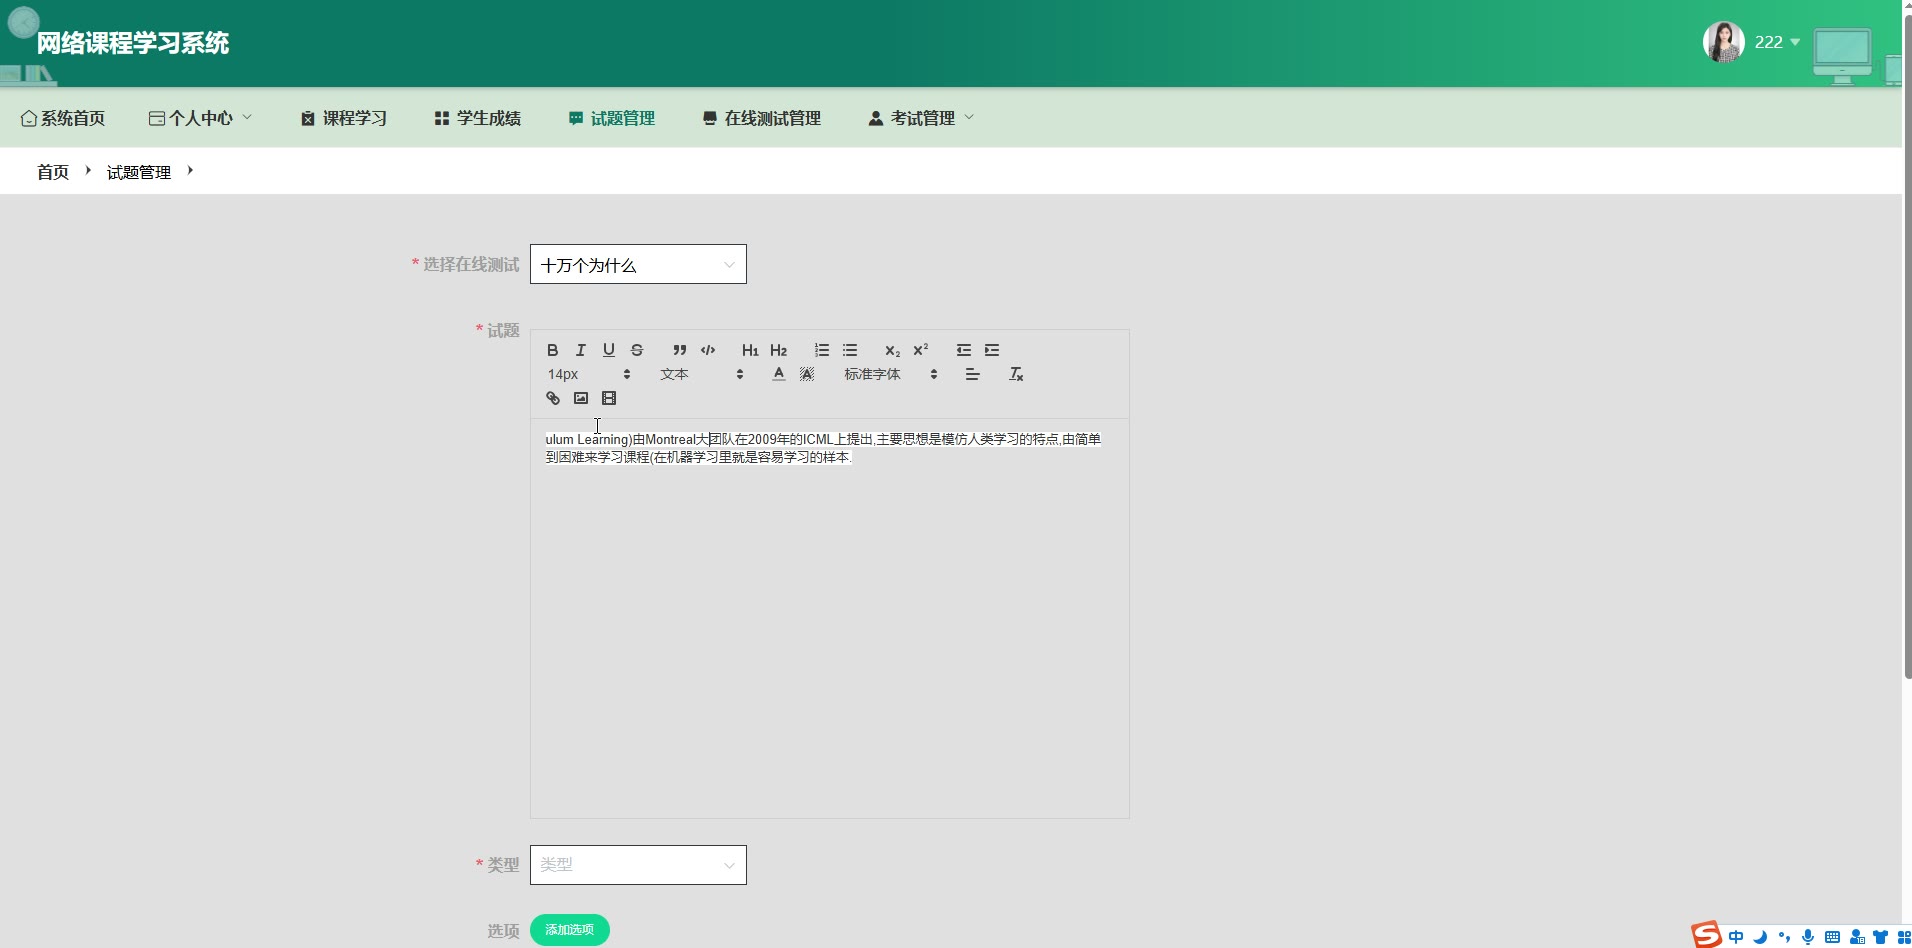Decrease the paragraph indent
This screenshot has height=948, width=1912.
[x=964, y=350]
